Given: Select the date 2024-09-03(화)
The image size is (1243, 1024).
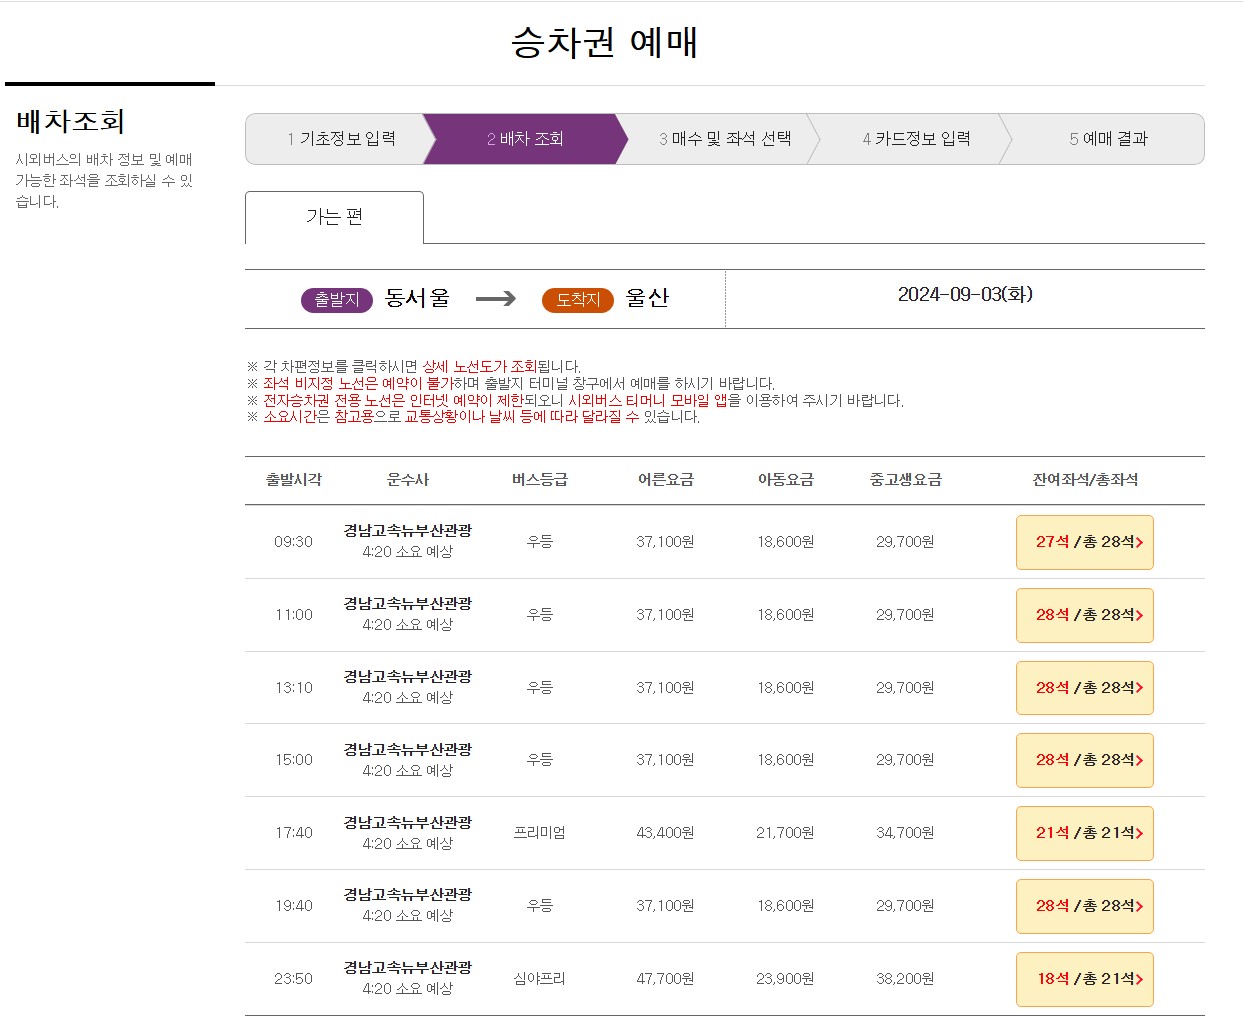Looking at the screenshot, I should click(965, 295).
